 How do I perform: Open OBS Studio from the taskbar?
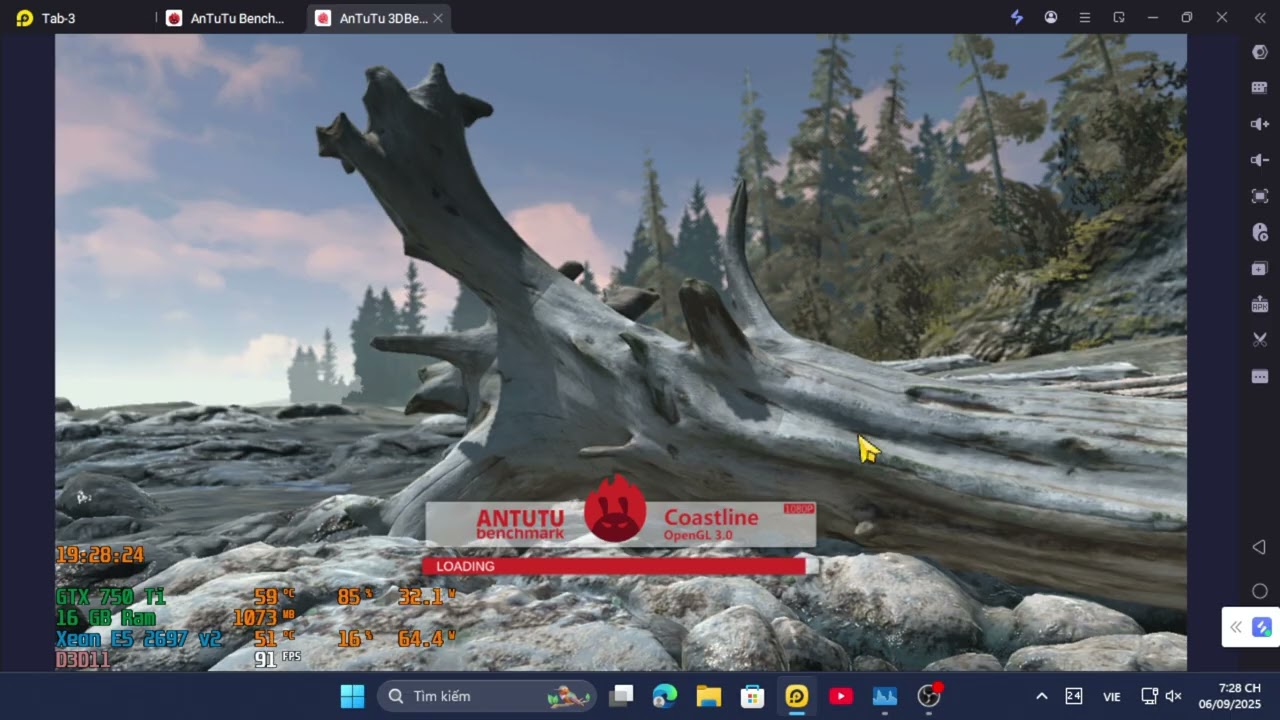929,696
